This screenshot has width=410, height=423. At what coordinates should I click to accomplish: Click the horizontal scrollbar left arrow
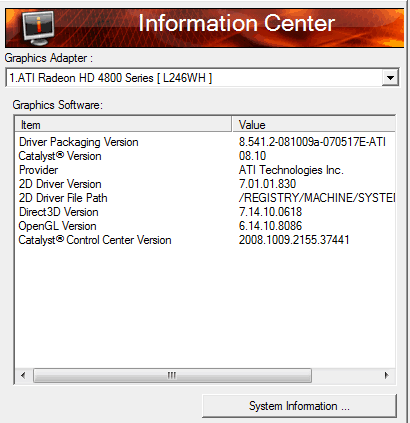[23, 376]
